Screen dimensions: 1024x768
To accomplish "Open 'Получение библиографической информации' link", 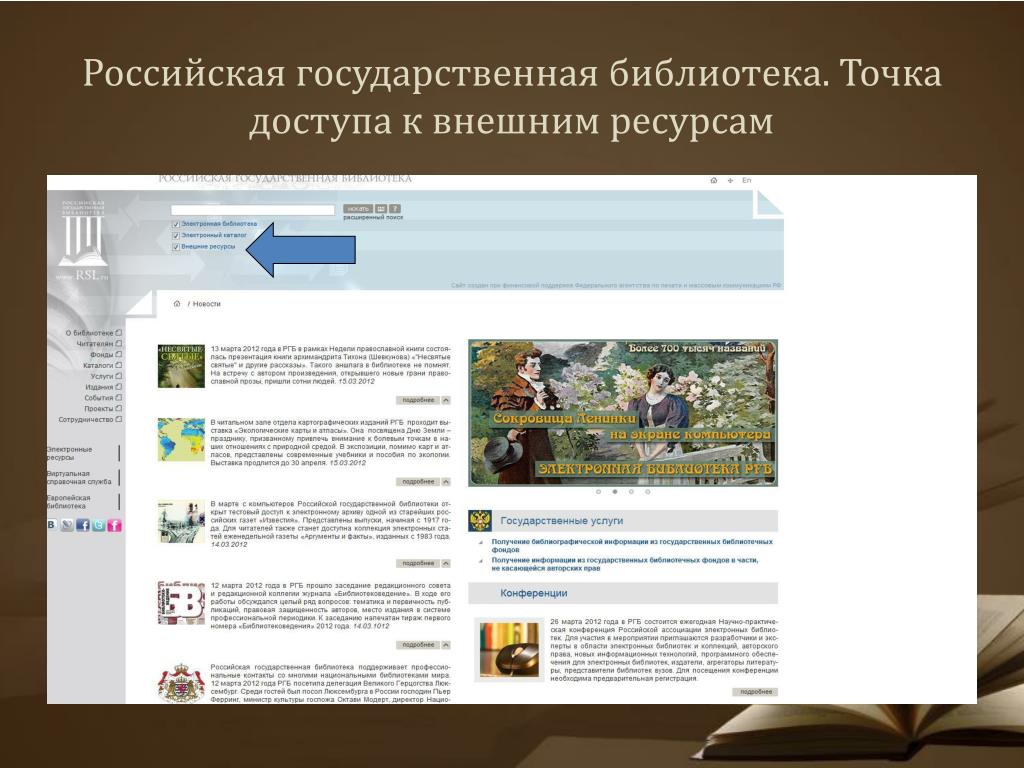I will 632,546.
